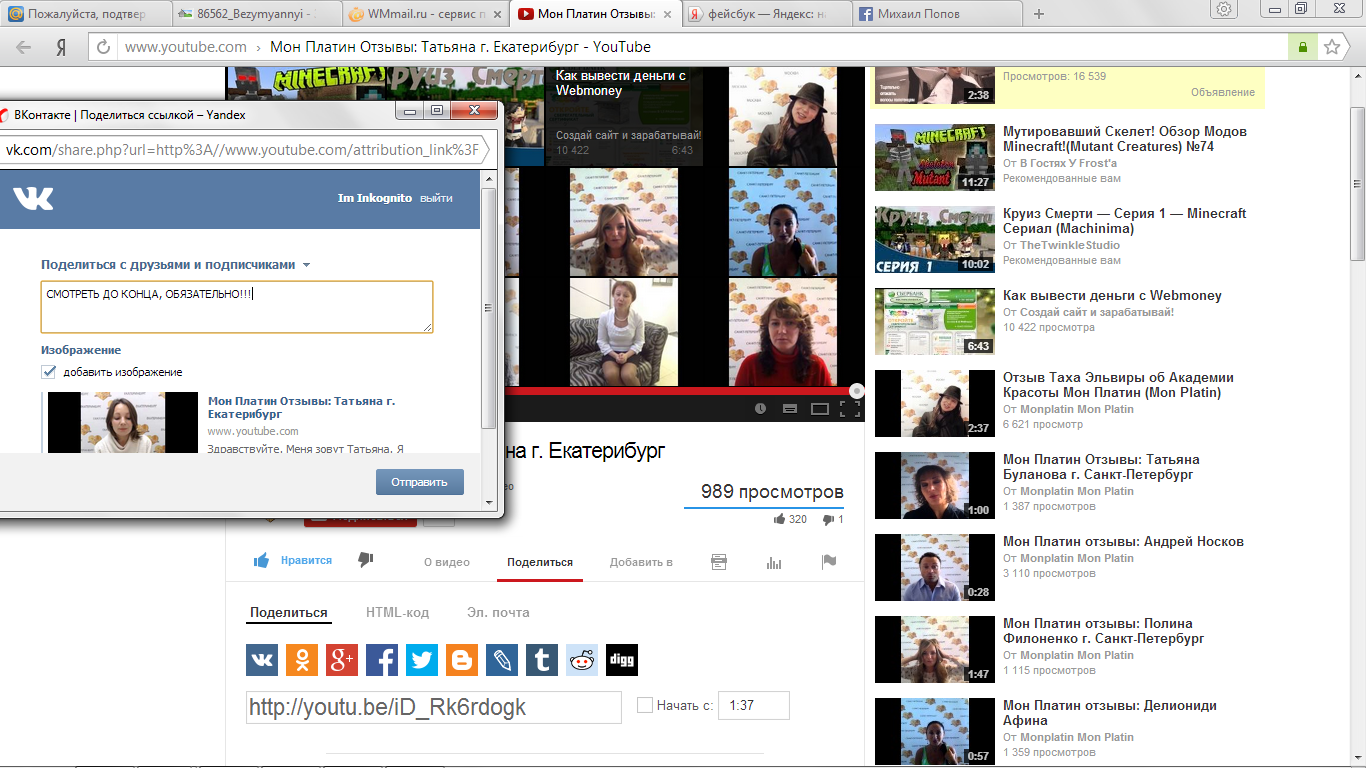The image size is (1366, 768).
Task: Click the youtu.be share URL field
Action: 434,707
